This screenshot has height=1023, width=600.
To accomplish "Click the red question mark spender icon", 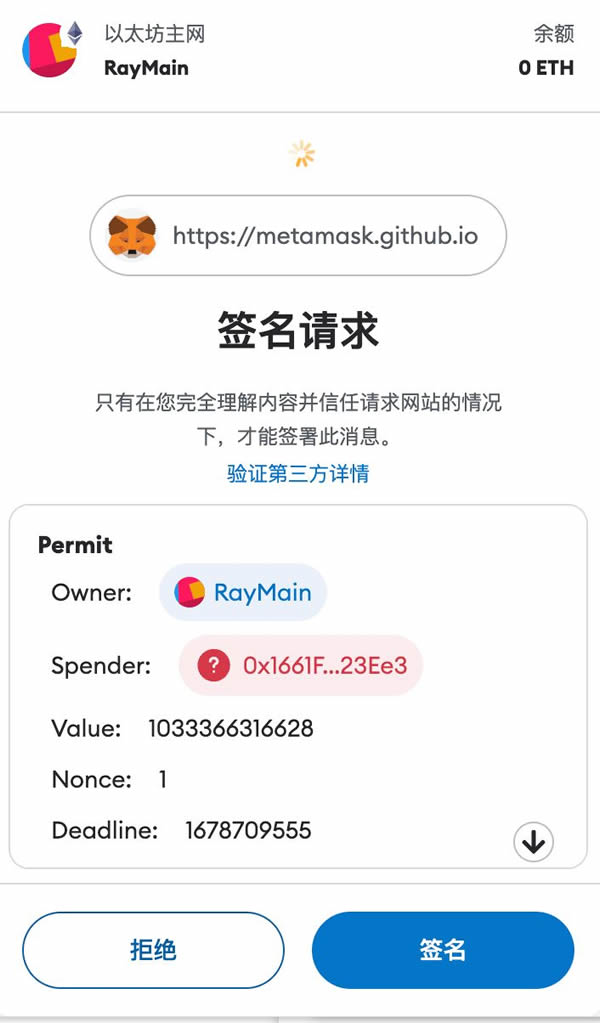I will (x=214, y=665).
